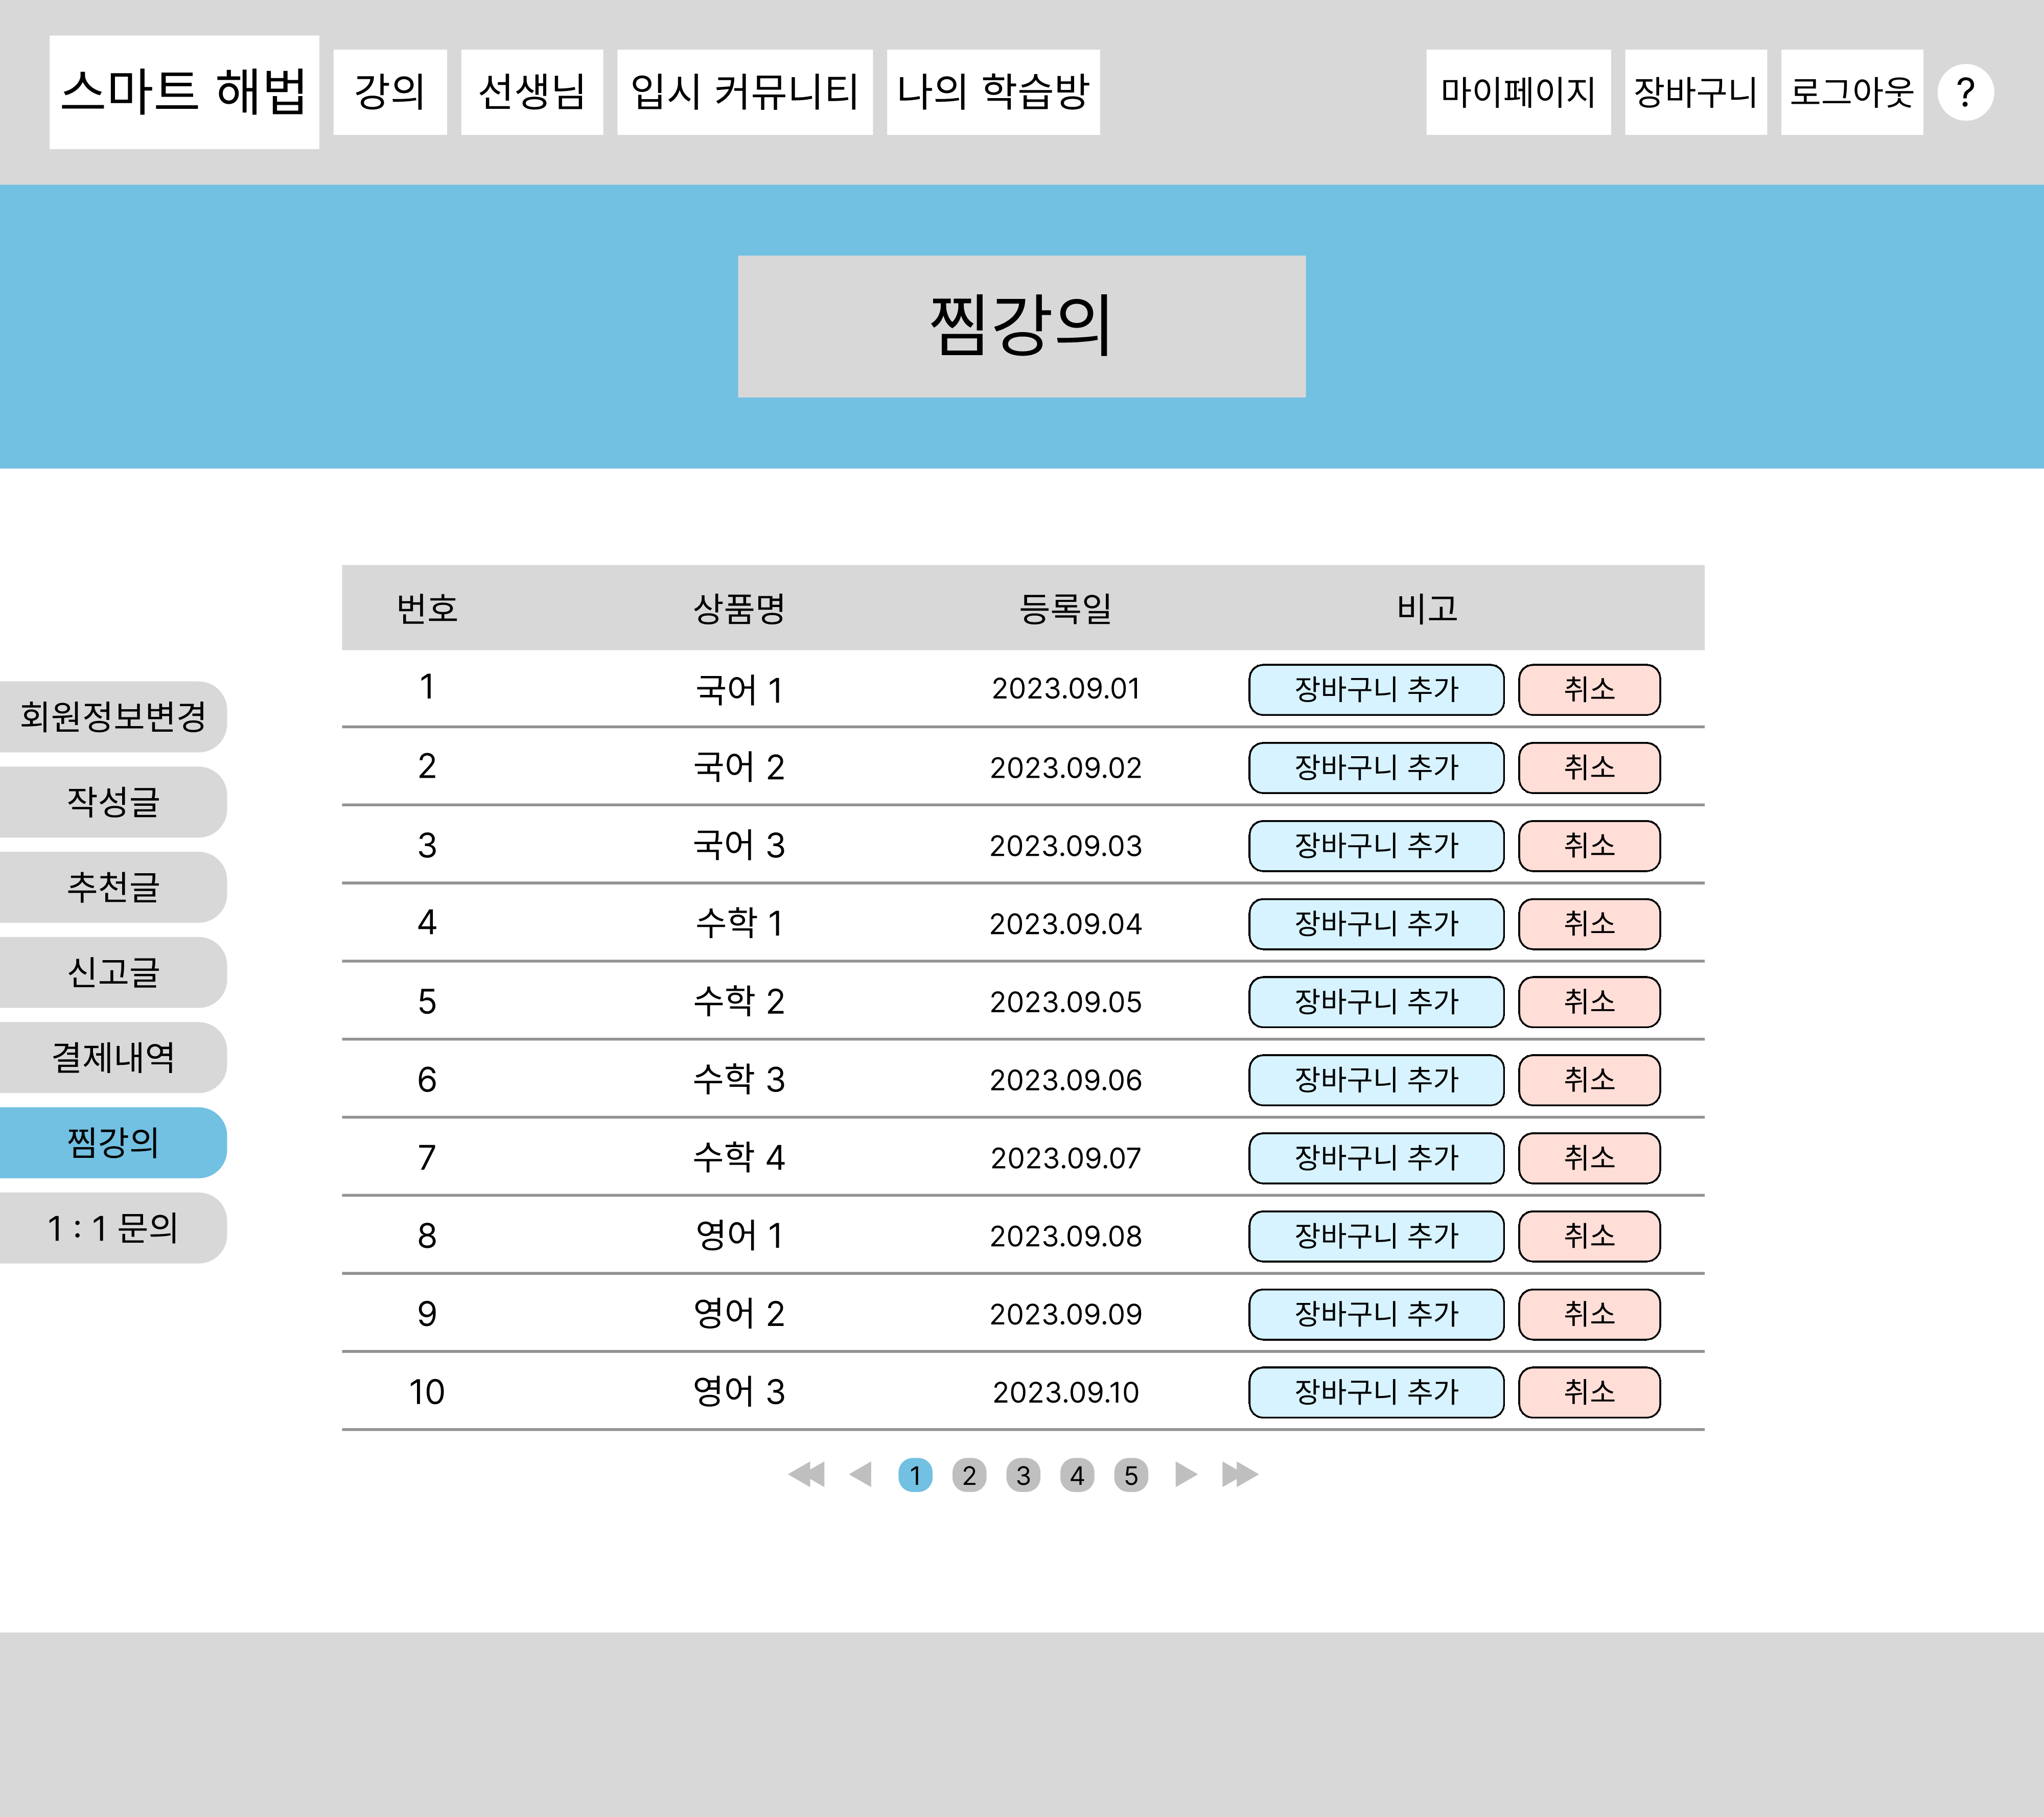
Task: Open the 강의 menu
Action: [389, 92]
